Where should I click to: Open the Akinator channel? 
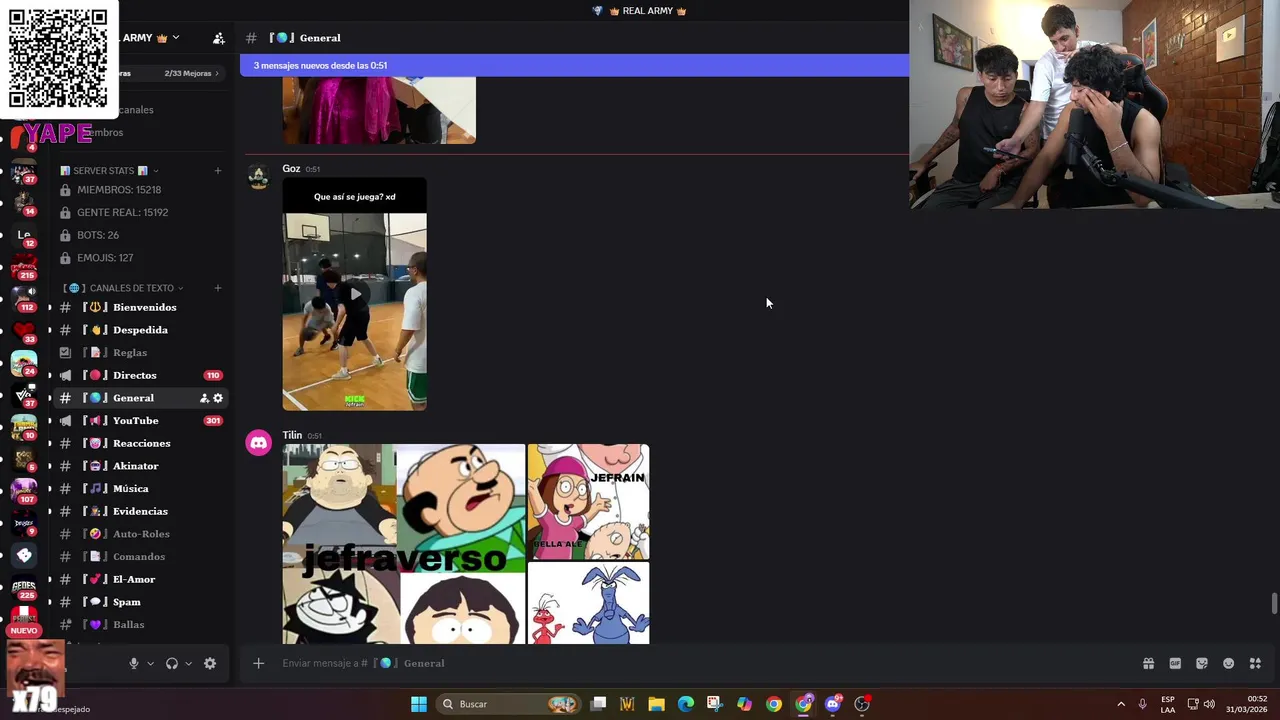click(x=139, y=466)
